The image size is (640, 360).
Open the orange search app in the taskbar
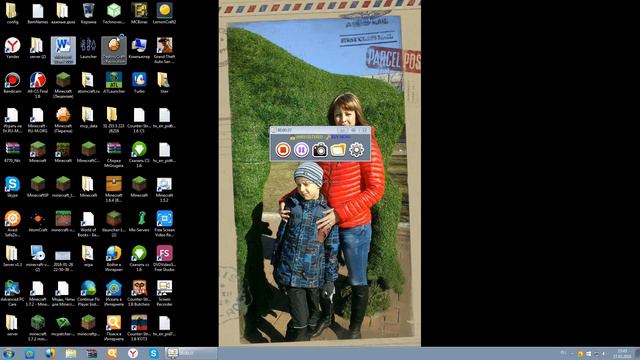pyautogui.click(x=112, y=353)
